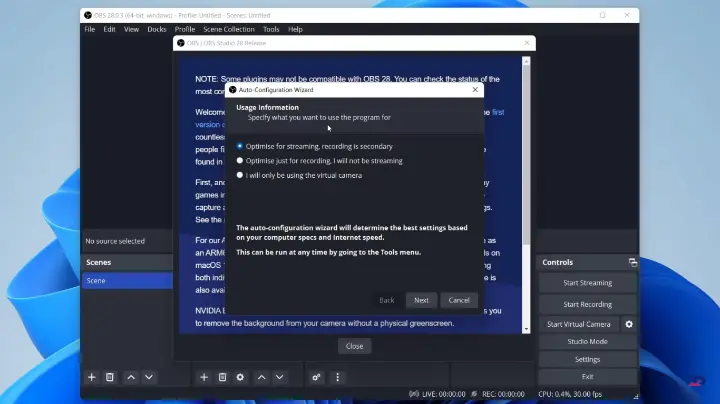Click Exit in Controls panel
The image size is (720, 404).
(x=587, y=377)
